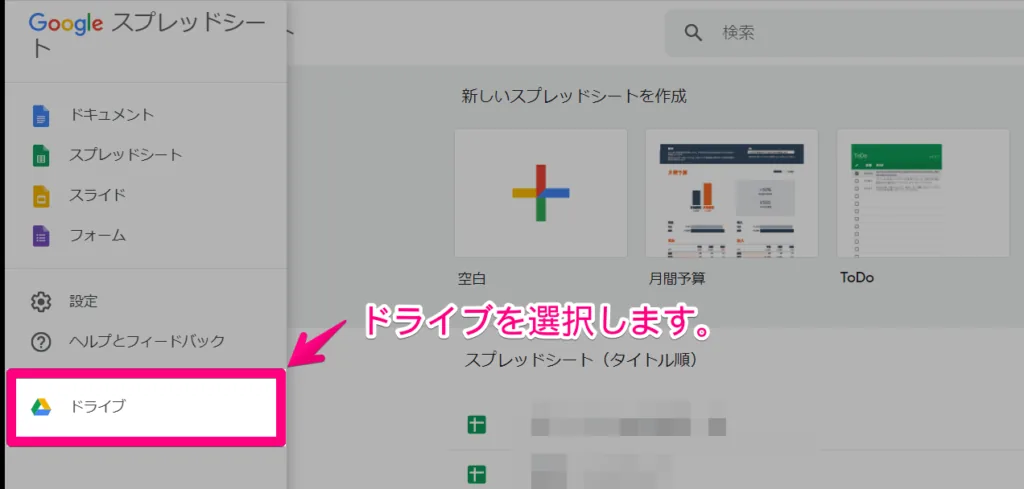Click the first spreadsheet file's green icon

coord(477,425)
